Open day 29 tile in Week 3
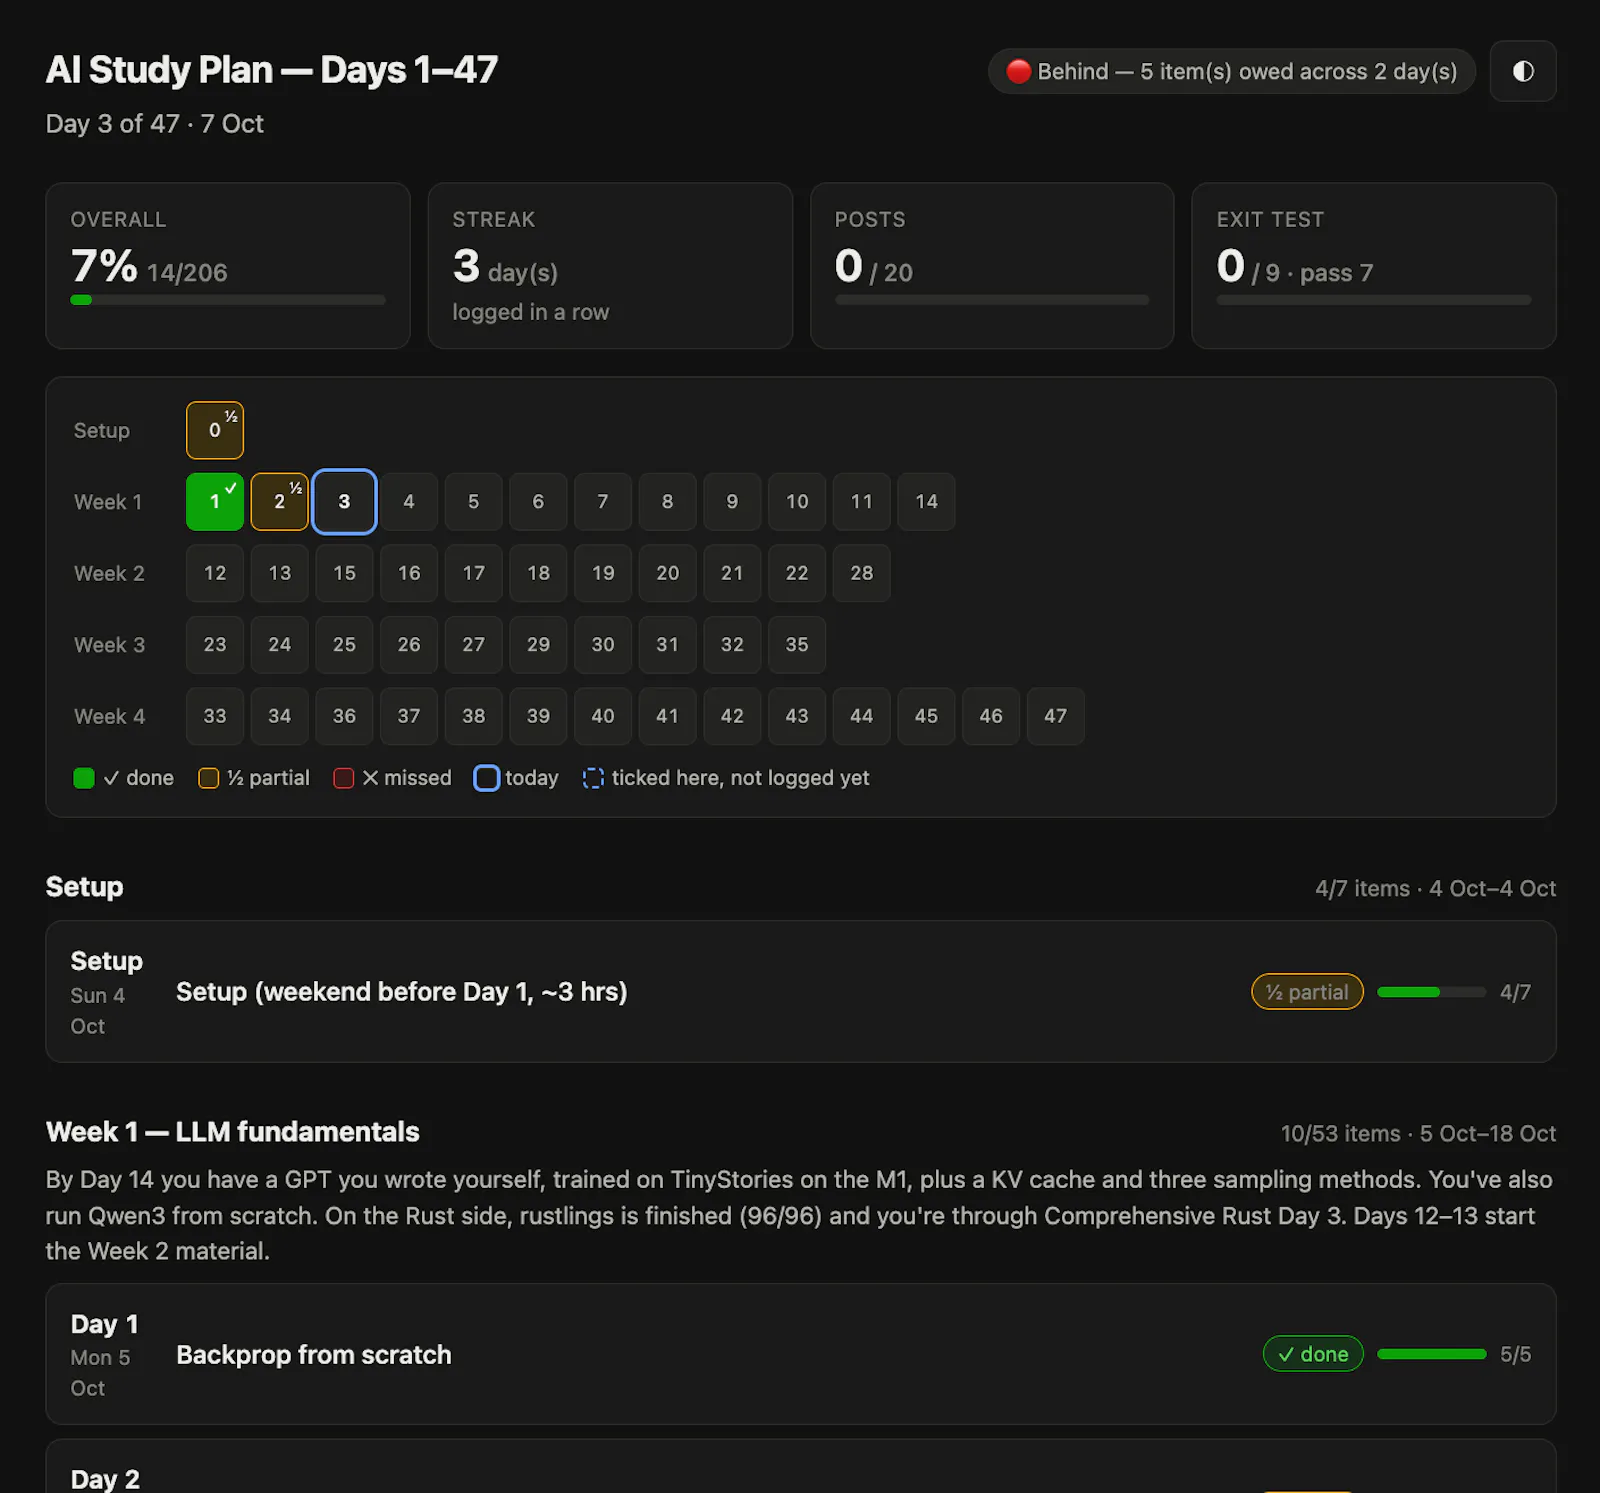 pyautogui.click(x=538, y=645)
